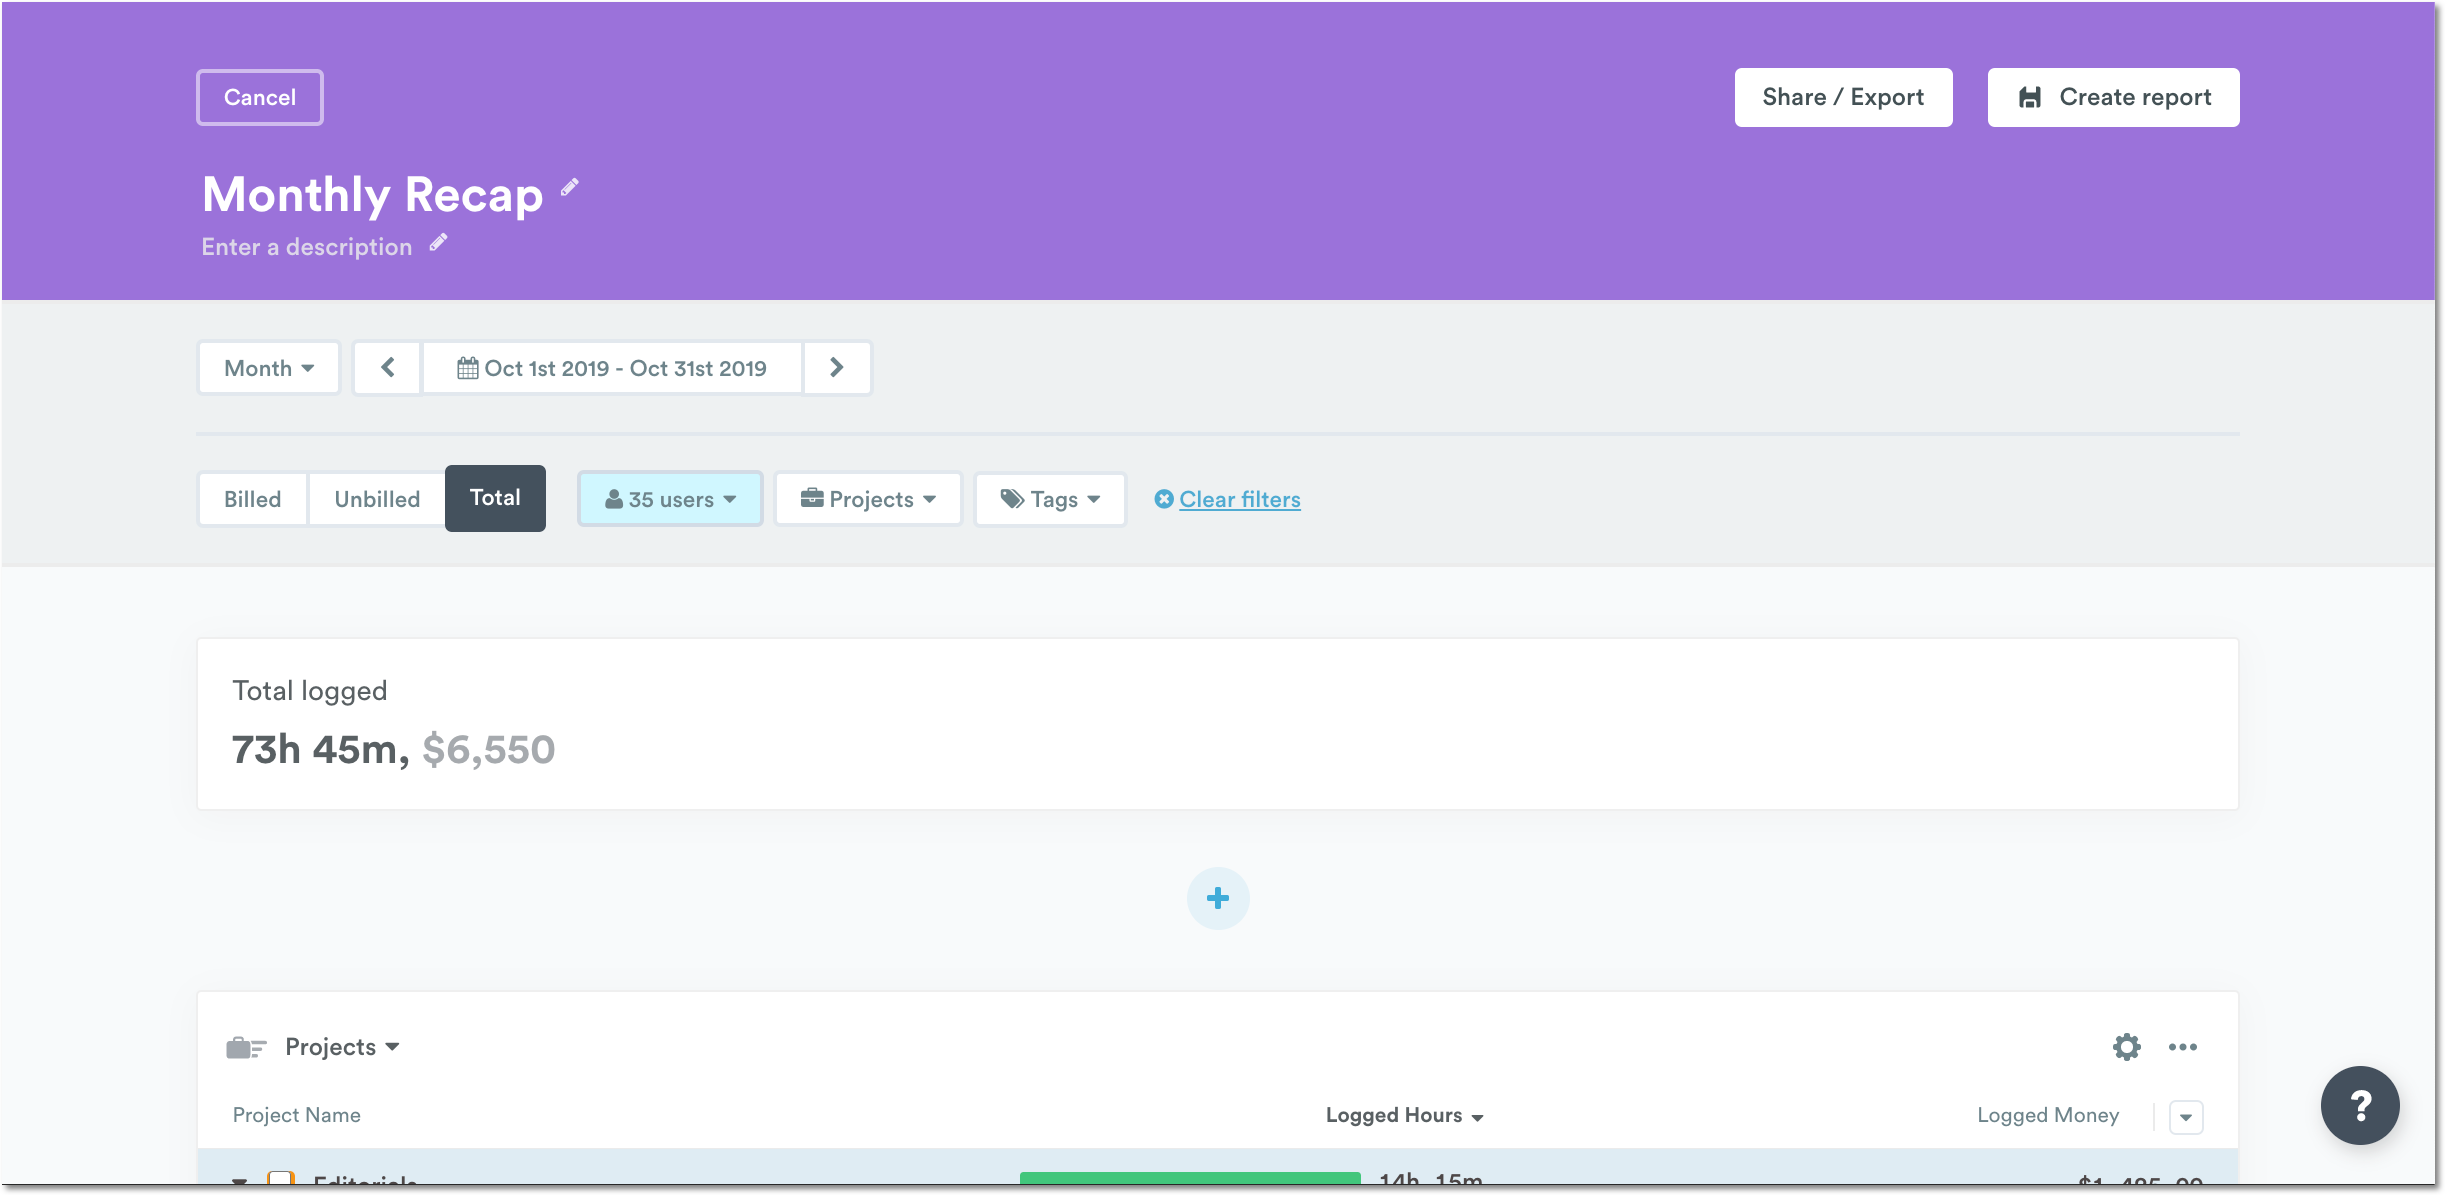Click the pencil icon beside Enter a description
Image resolution: width=2445 pixels, height=1195 pixels.
click(x=437, y=243)
